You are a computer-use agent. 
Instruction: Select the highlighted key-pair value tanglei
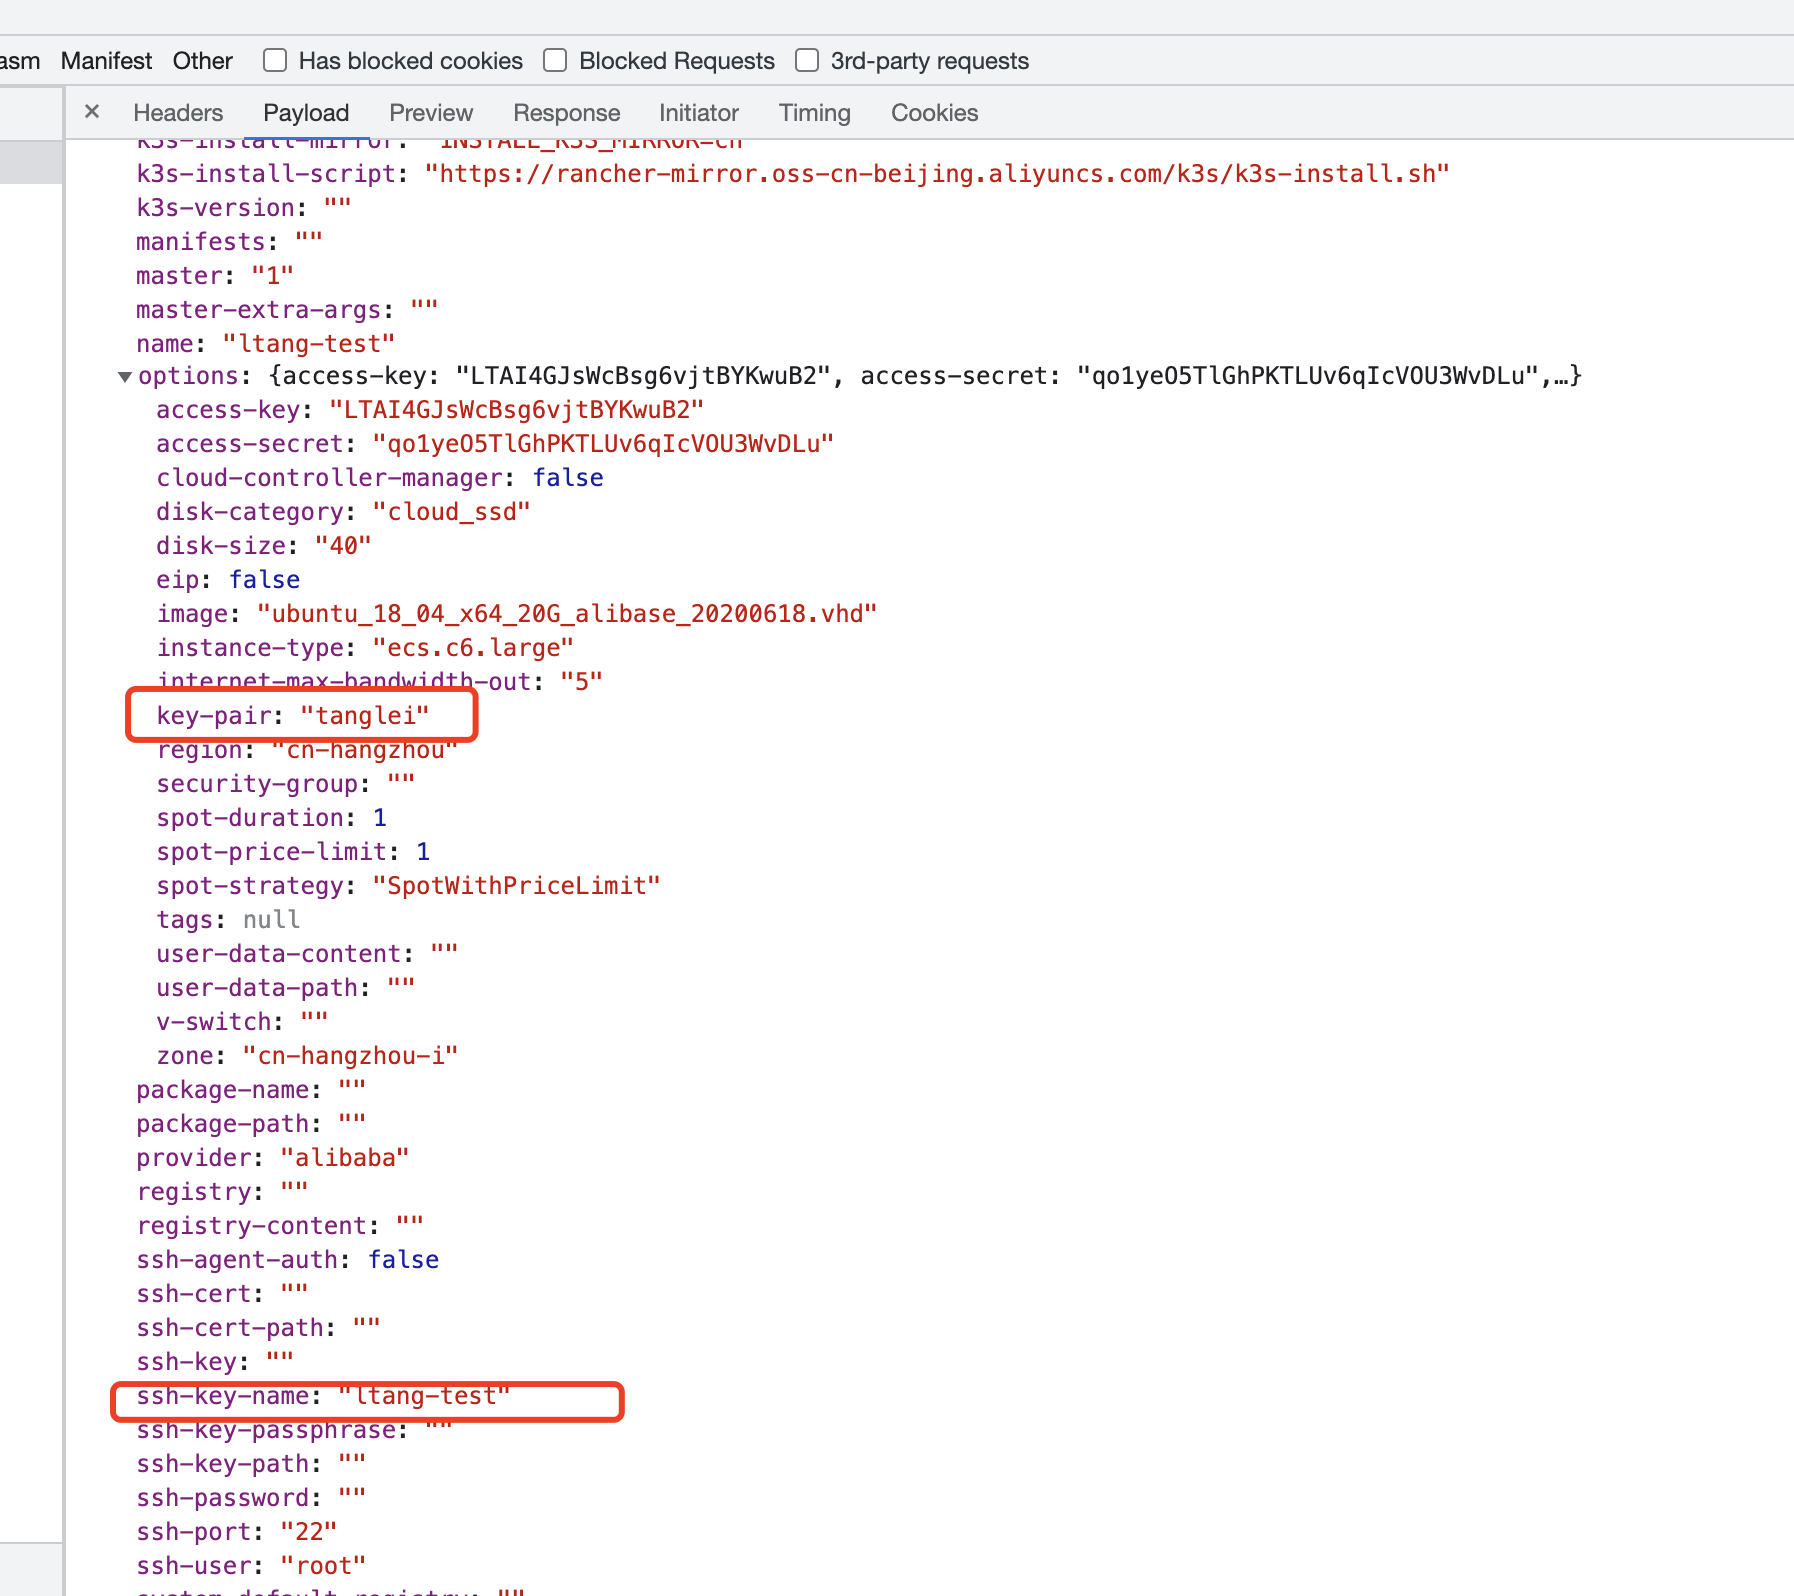click(365, 715)
